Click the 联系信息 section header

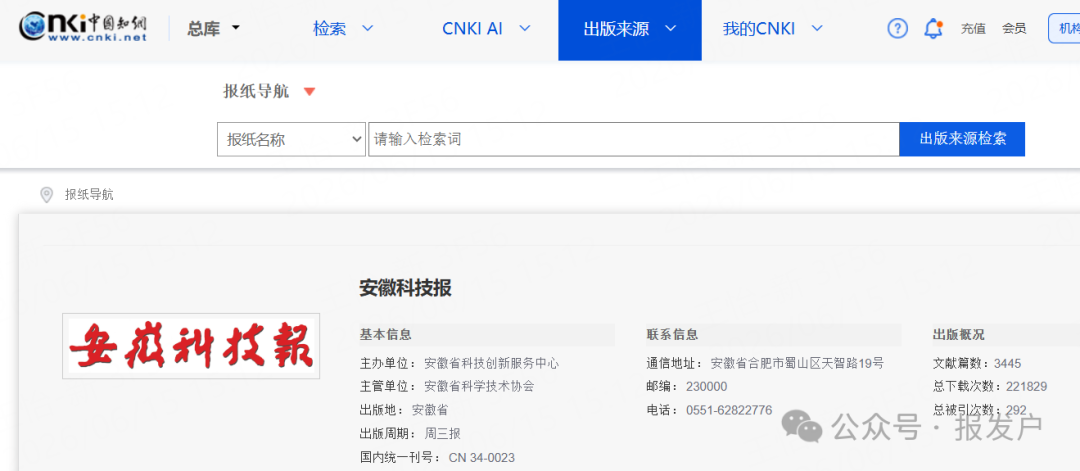pyautogui.click(x=672, y=335)
